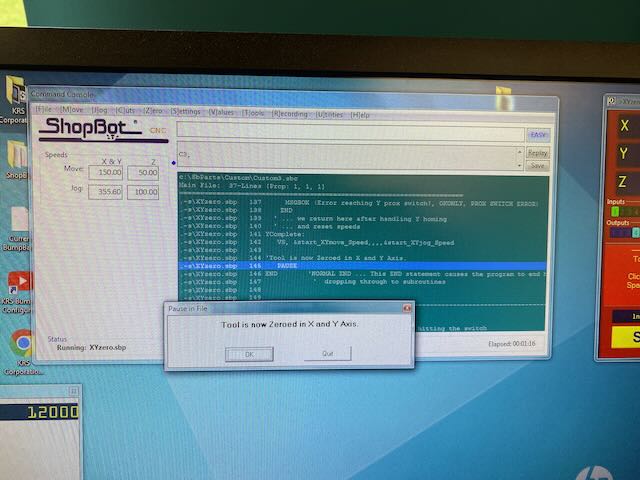Click the file path c:\SbParts\Custom\Custom3.sbc
This screenshot has width=640, height=480.
(x=238, y=178)
